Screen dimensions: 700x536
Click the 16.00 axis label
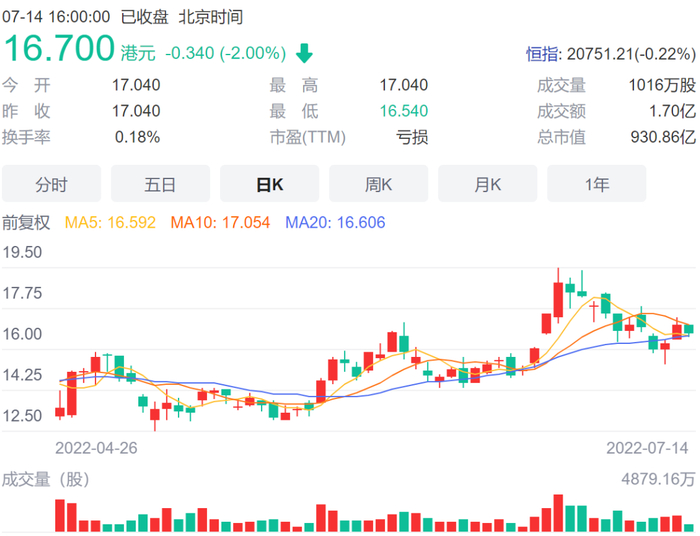pyautogui.click(x=22, y=334)
